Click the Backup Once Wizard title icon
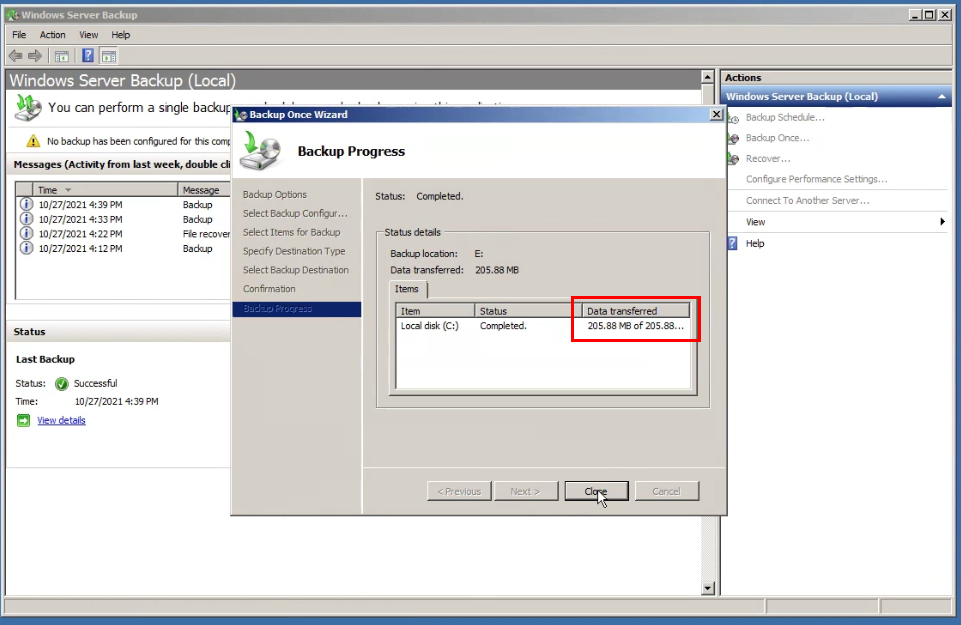The image size is (961, 625). pos(241,115)
